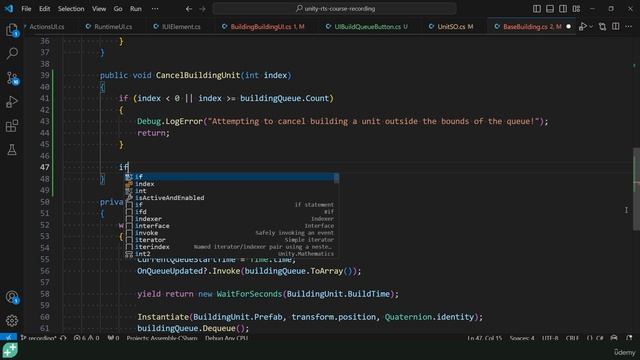640x360 pixels.
Task: Open the Manage gear settings
Action: (12, 320)
